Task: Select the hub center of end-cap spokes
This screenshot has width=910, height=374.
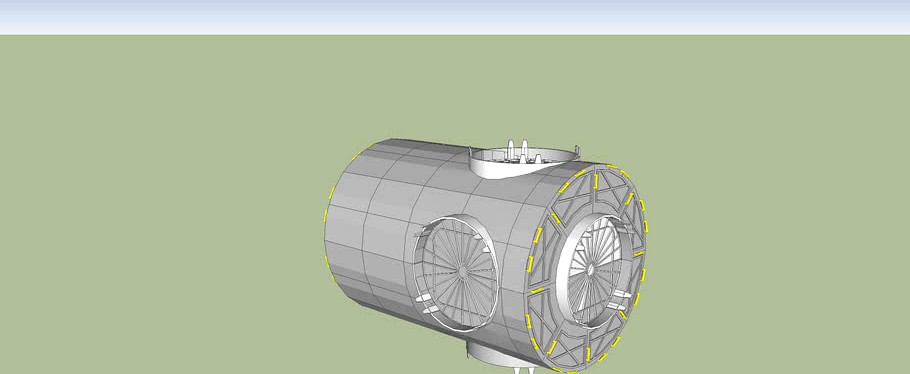Action: coord(590,269)
